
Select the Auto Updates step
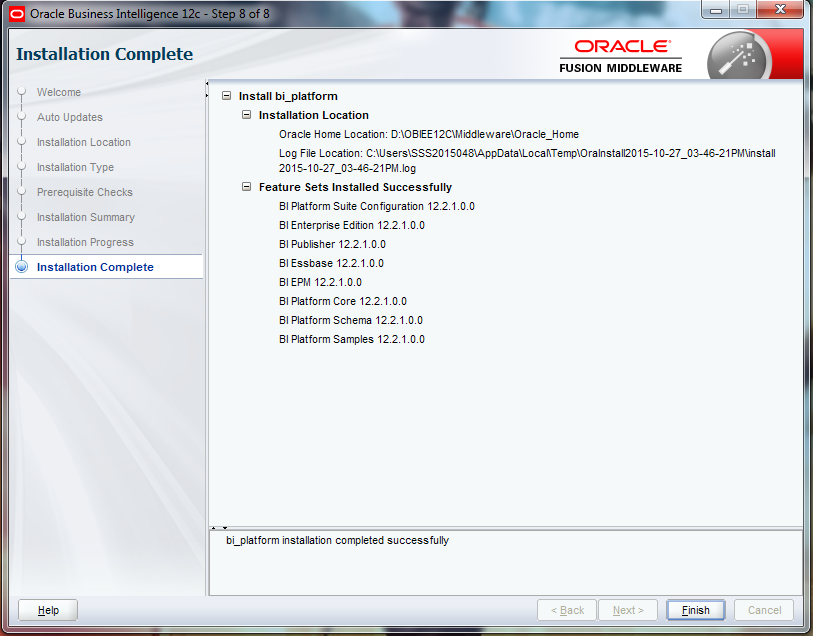[69, 117]
